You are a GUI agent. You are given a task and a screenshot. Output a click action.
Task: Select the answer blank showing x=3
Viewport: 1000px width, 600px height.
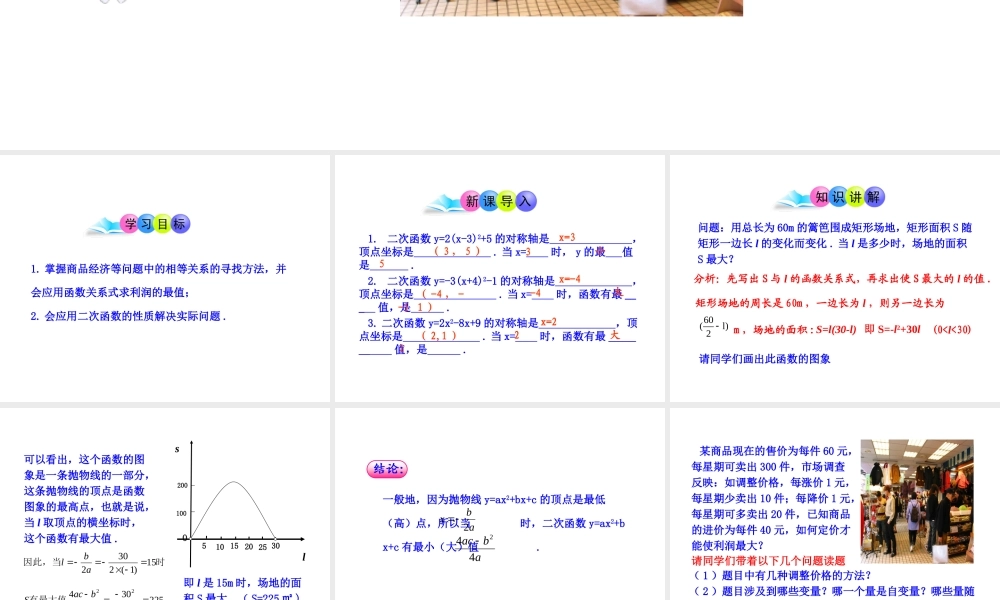[566, 237]
